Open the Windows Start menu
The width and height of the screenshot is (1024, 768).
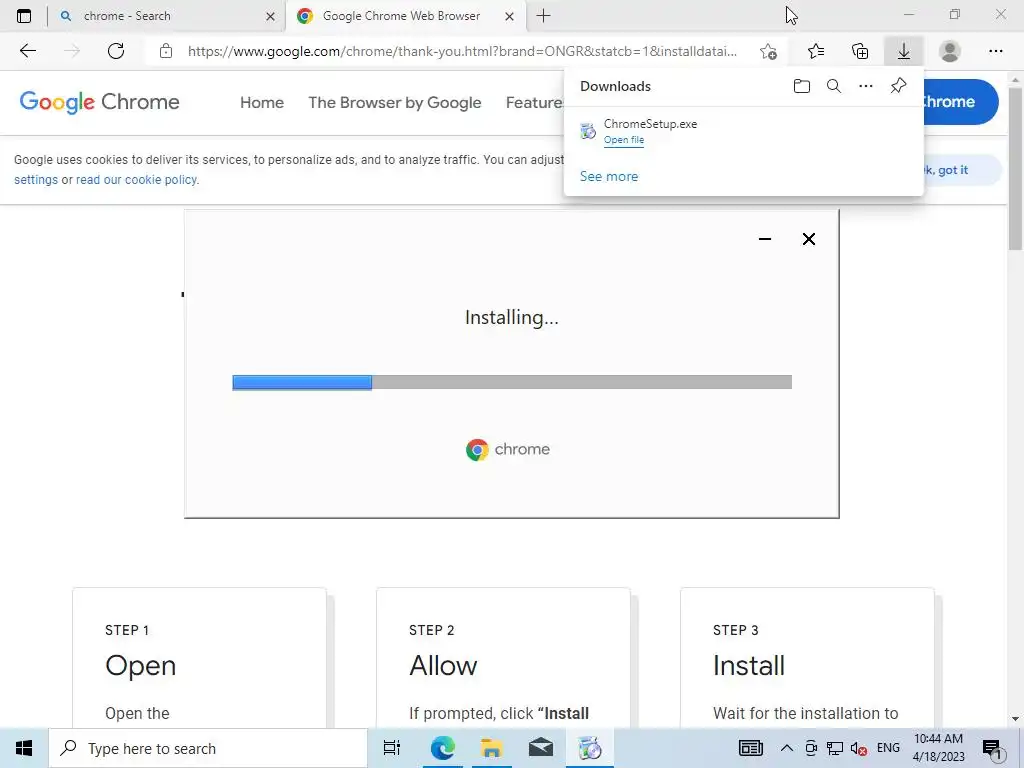24,748
